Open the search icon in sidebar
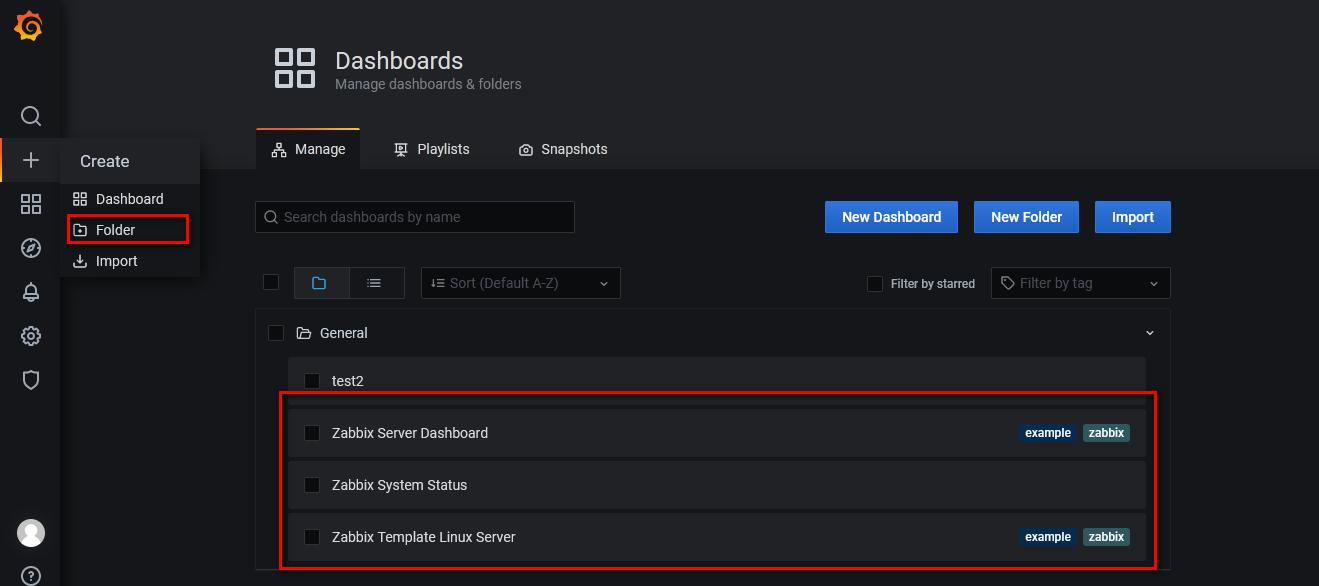This screenshot has height=586, width=1319. [x=31, y=116]
